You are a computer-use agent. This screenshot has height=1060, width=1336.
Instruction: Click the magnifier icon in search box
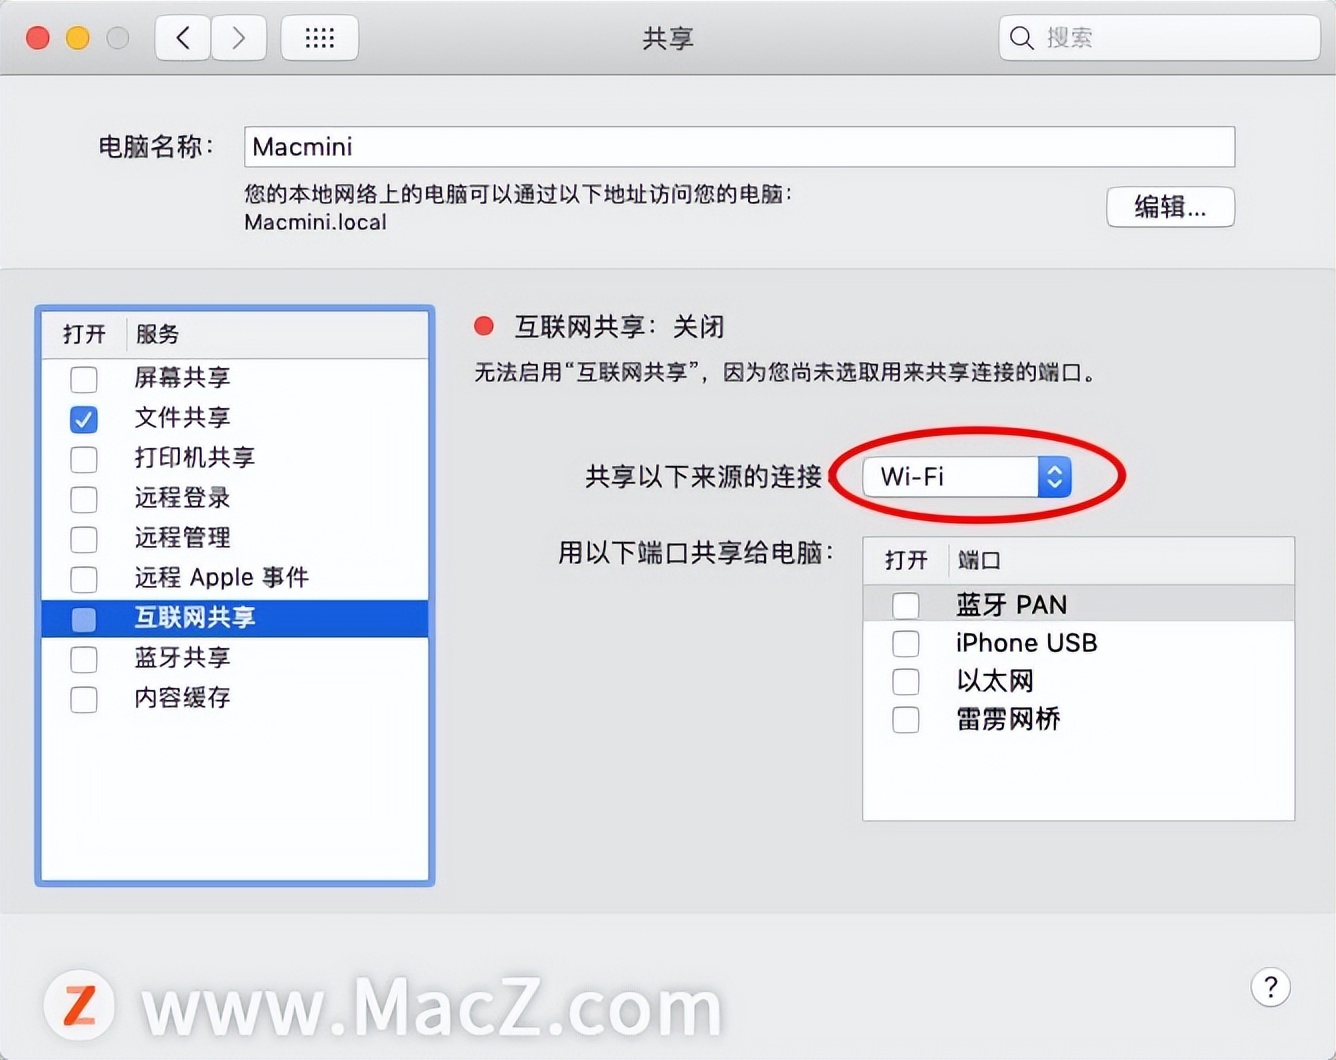click(1021, 38)
